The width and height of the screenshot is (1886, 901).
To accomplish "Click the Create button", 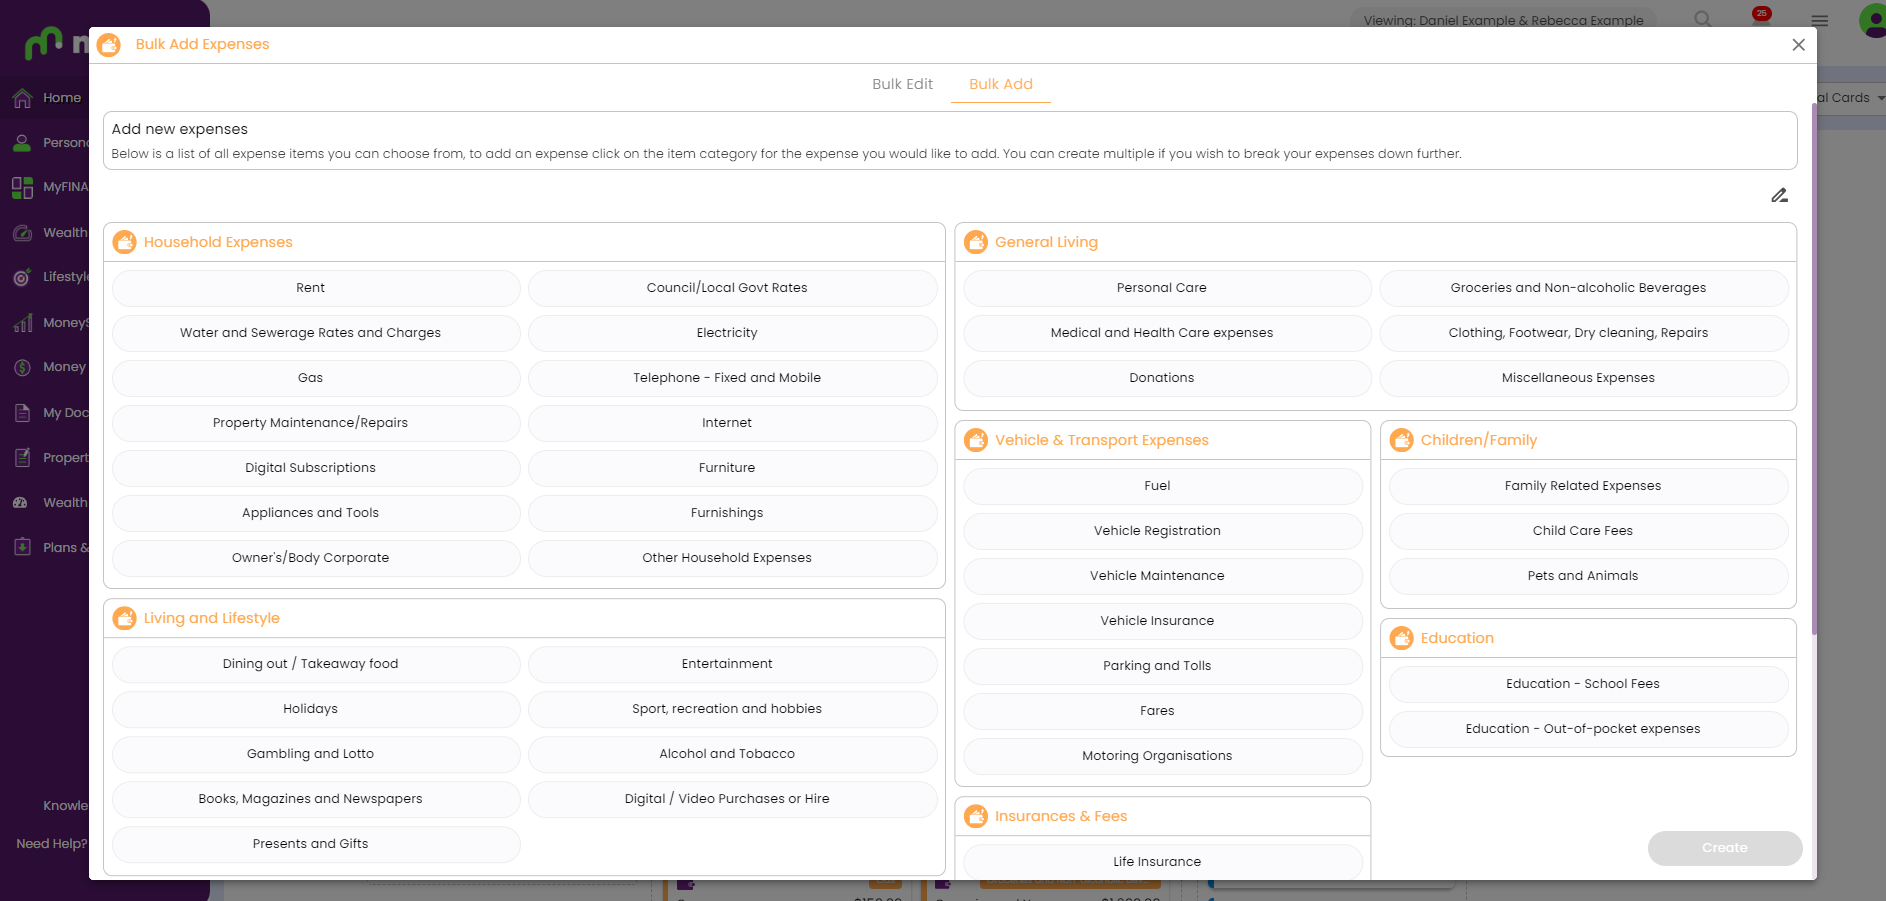I will (x=1725, y=848).
